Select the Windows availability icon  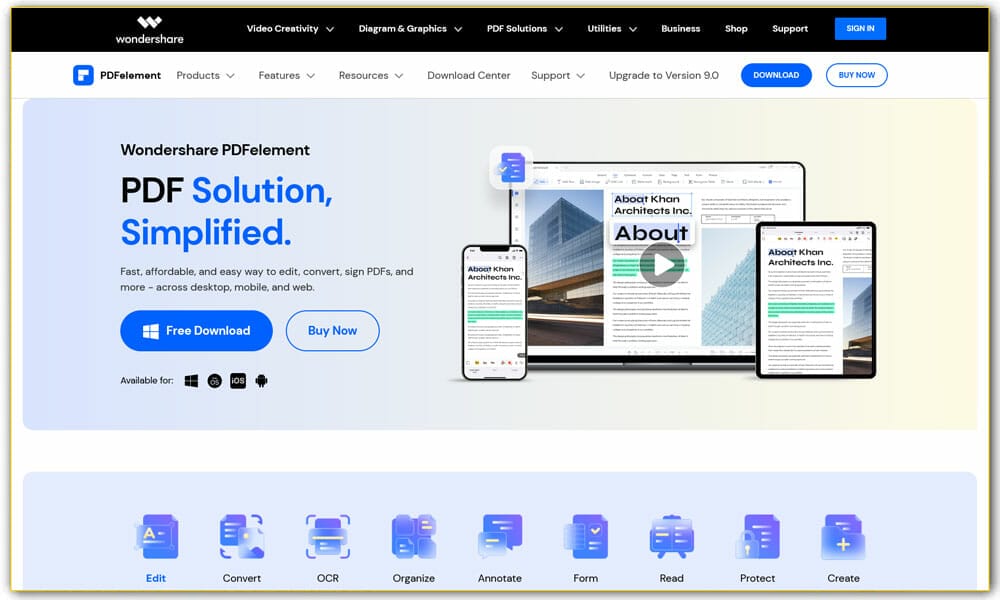[x=190, y=381]
